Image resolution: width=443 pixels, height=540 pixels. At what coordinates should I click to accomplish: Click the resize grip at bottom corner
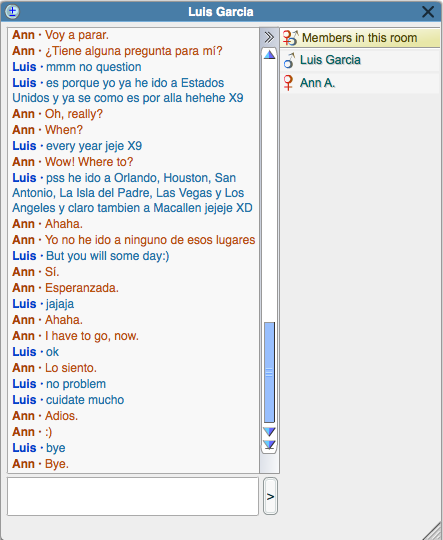tap(433, 530)
